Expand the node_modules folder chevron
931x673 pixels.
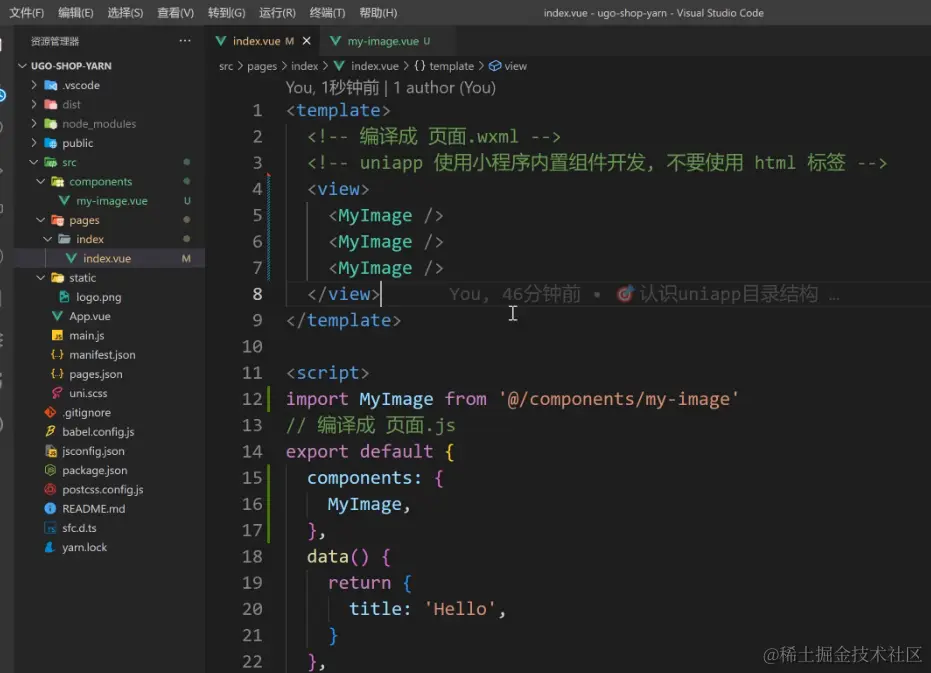34,124
